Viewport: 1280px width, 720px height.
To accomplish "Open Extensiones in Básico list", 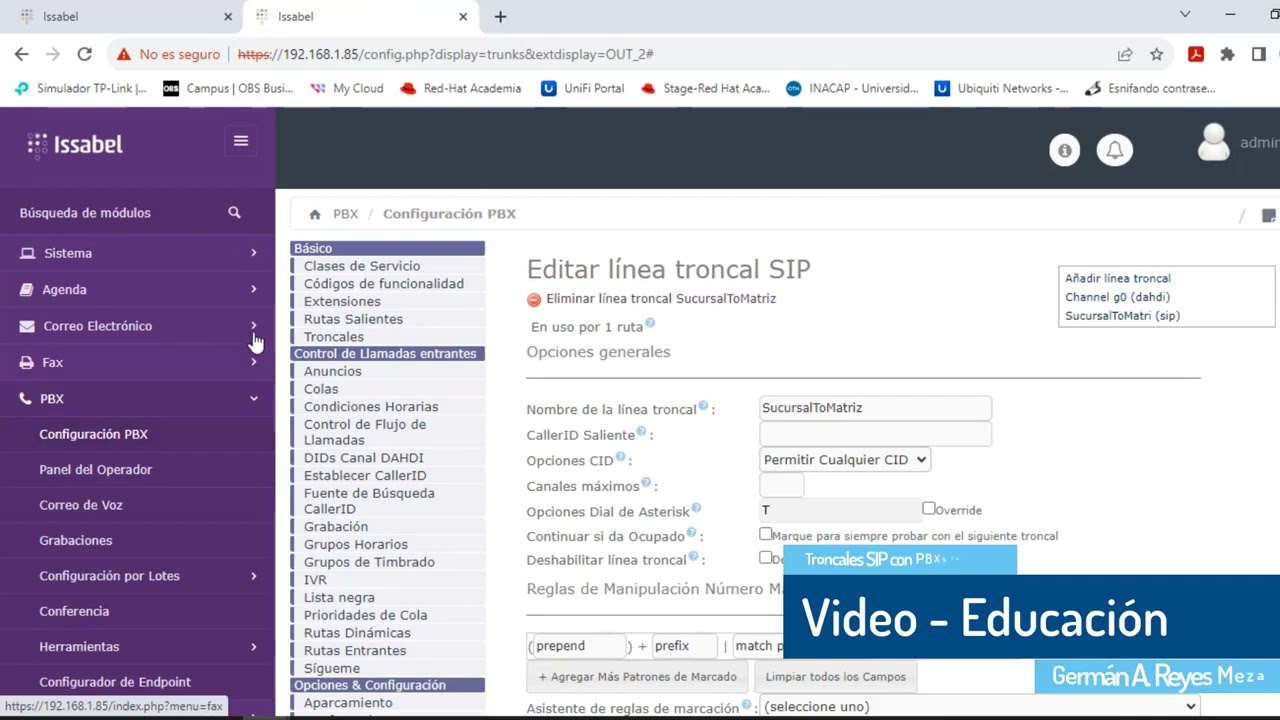I will pyautogui.click(x=342, y=301).
